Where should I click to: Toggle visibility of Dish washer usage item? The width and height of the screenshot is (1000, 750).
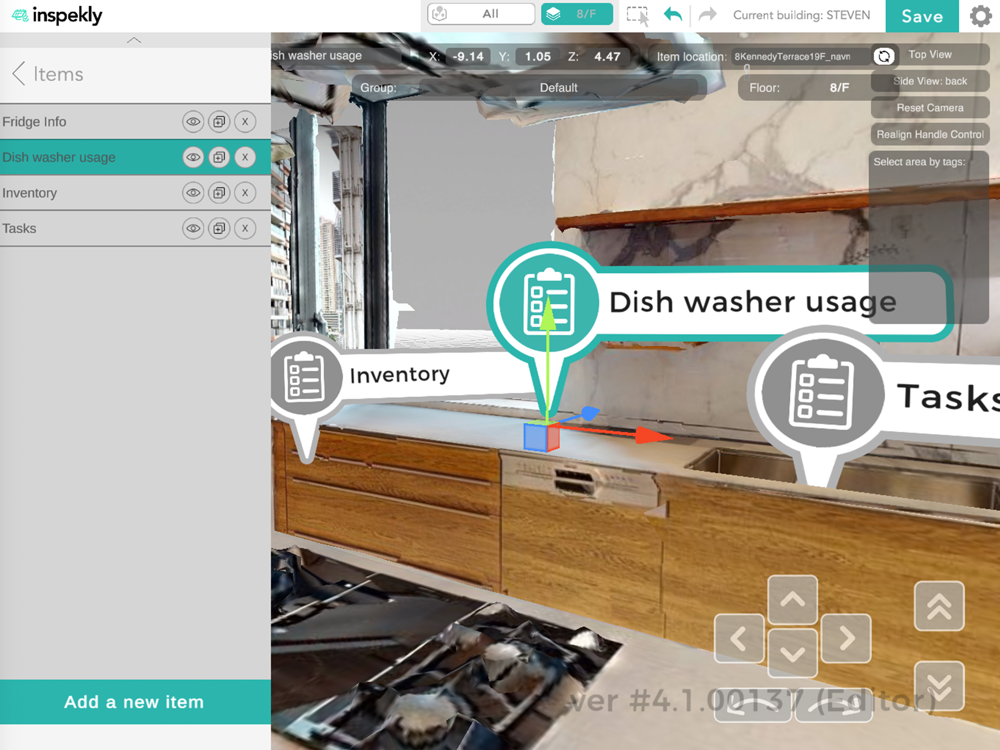[193, 158]
